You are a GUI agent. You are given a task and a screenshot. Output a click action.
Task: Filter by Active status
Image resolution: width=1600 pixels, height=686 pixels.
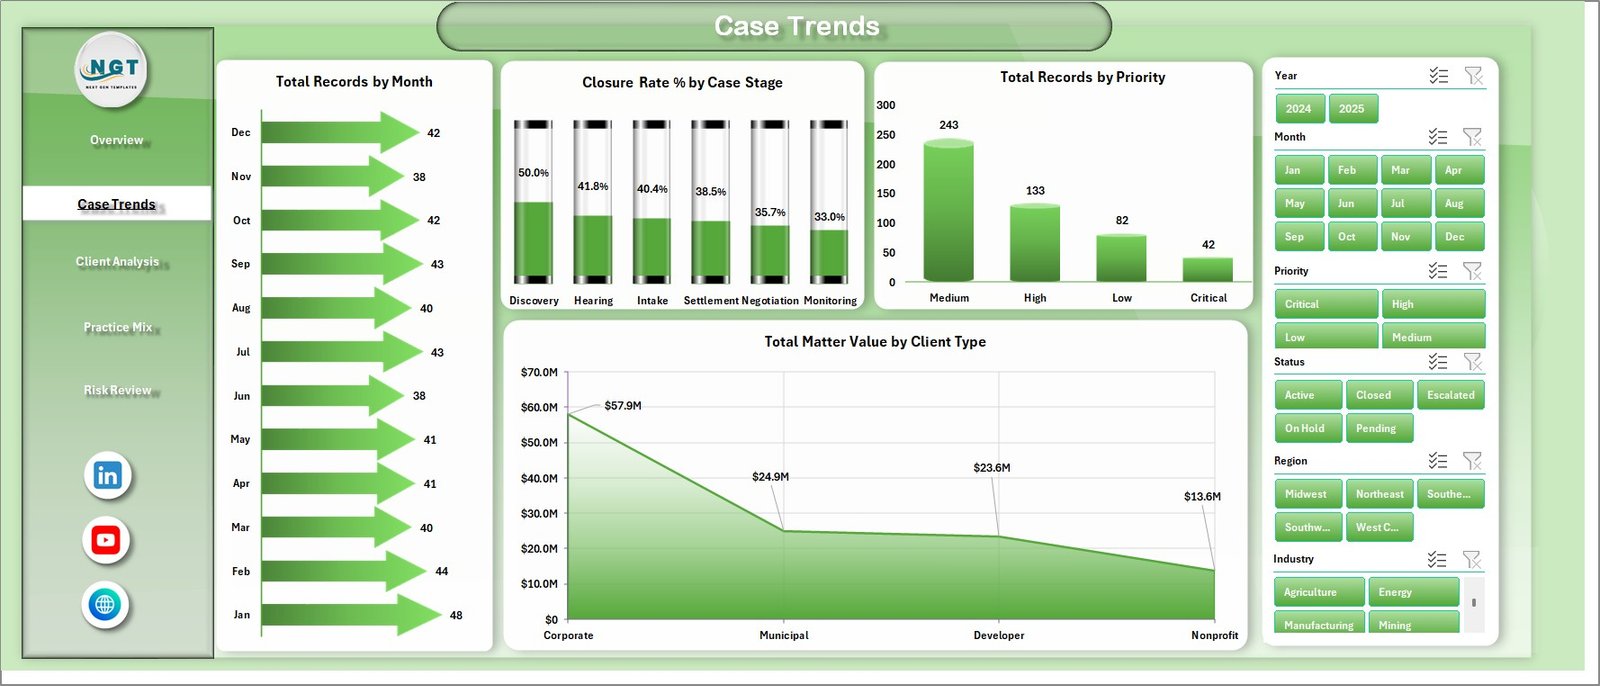pos(1309,395)
